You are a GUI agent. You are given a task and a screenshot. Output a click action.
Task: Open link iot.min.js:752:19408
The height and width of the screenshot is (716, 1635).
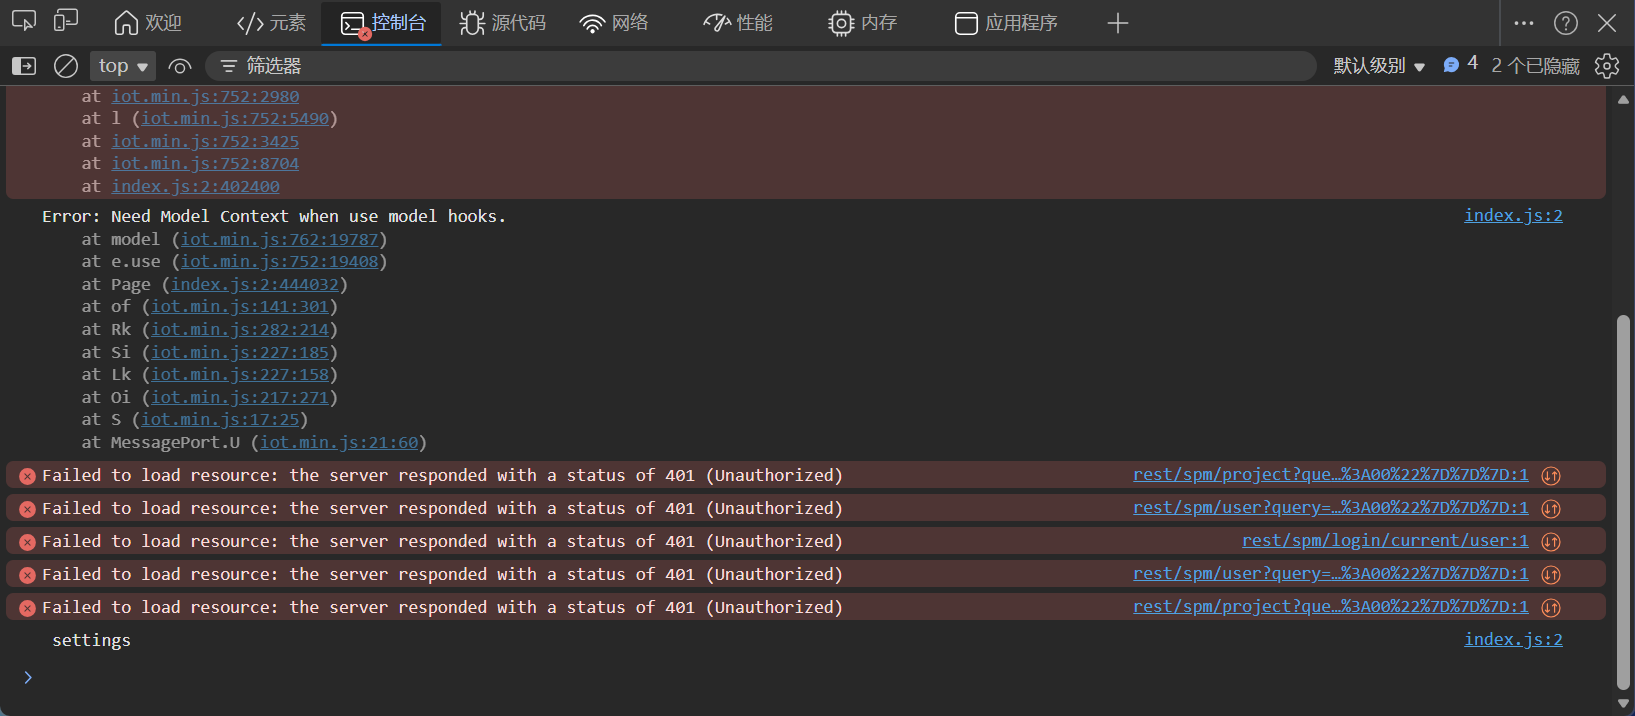click(x=279, y=261)
